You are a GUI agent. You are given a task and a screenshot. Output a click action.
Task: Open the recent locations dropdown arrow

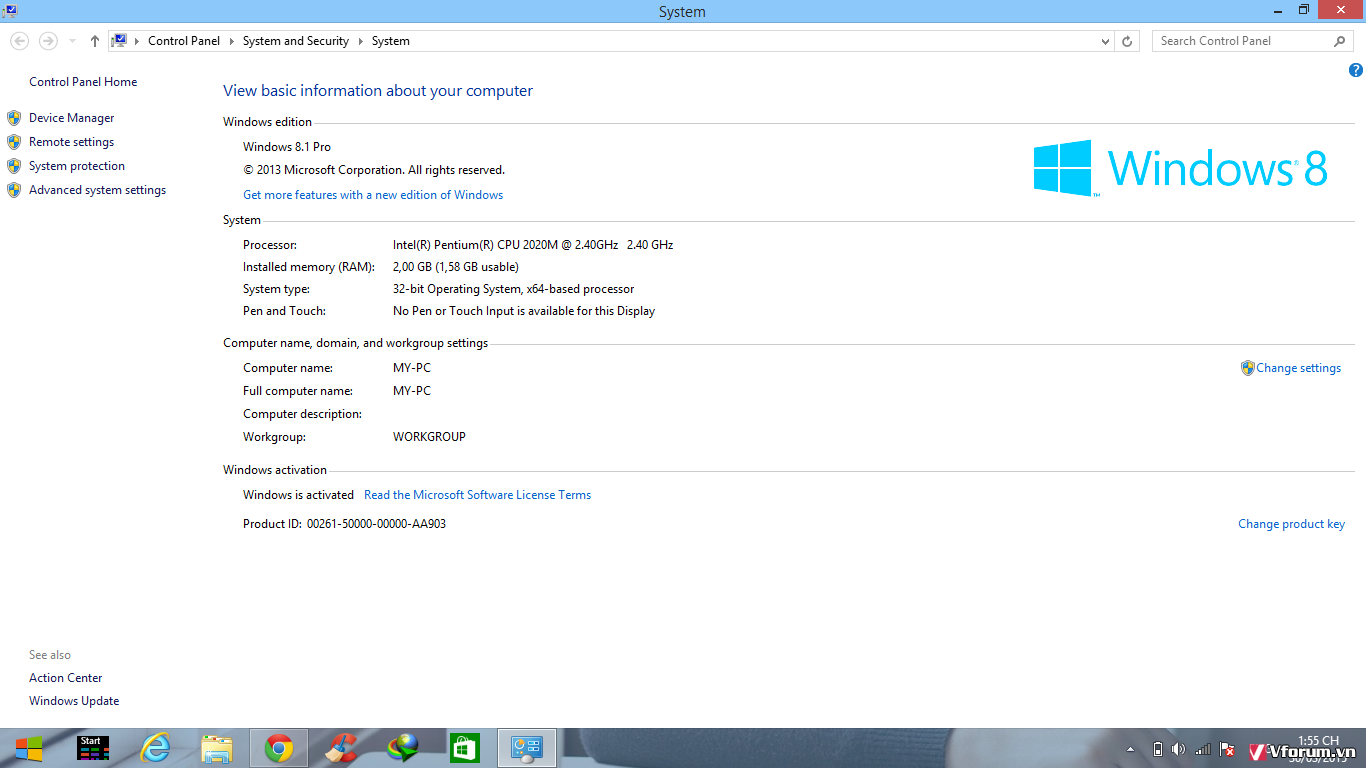72,41
